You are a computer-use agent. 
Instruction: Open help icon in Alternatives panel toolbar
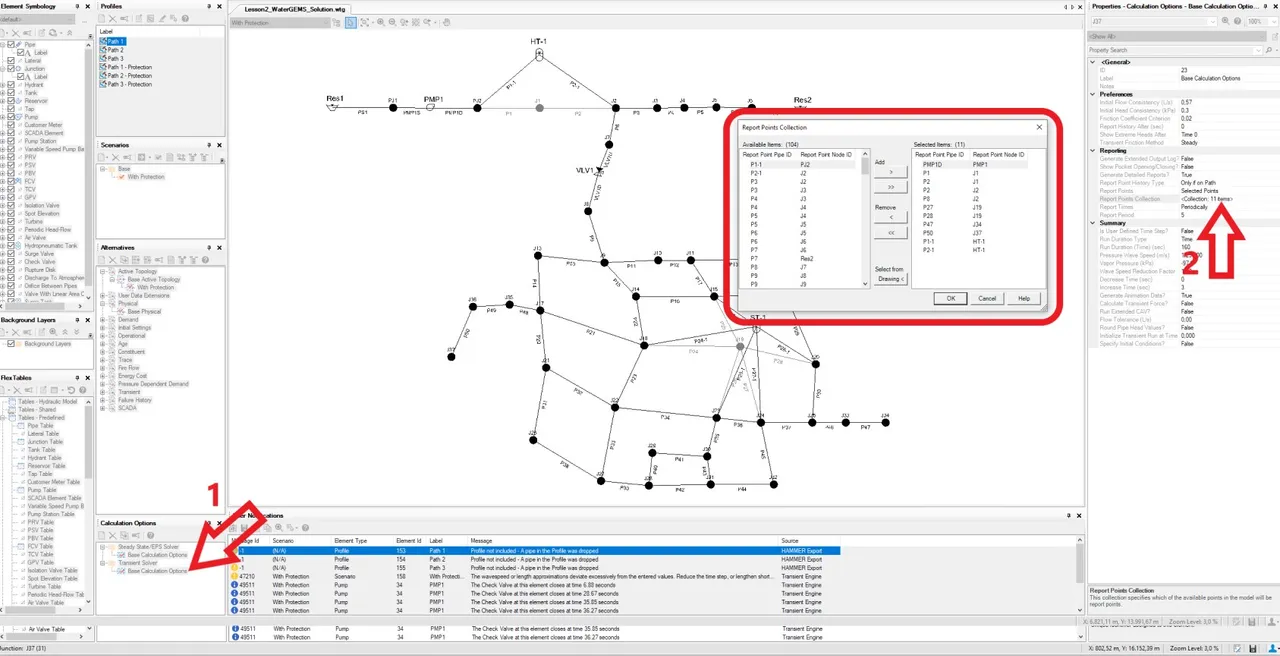[205, 260]
